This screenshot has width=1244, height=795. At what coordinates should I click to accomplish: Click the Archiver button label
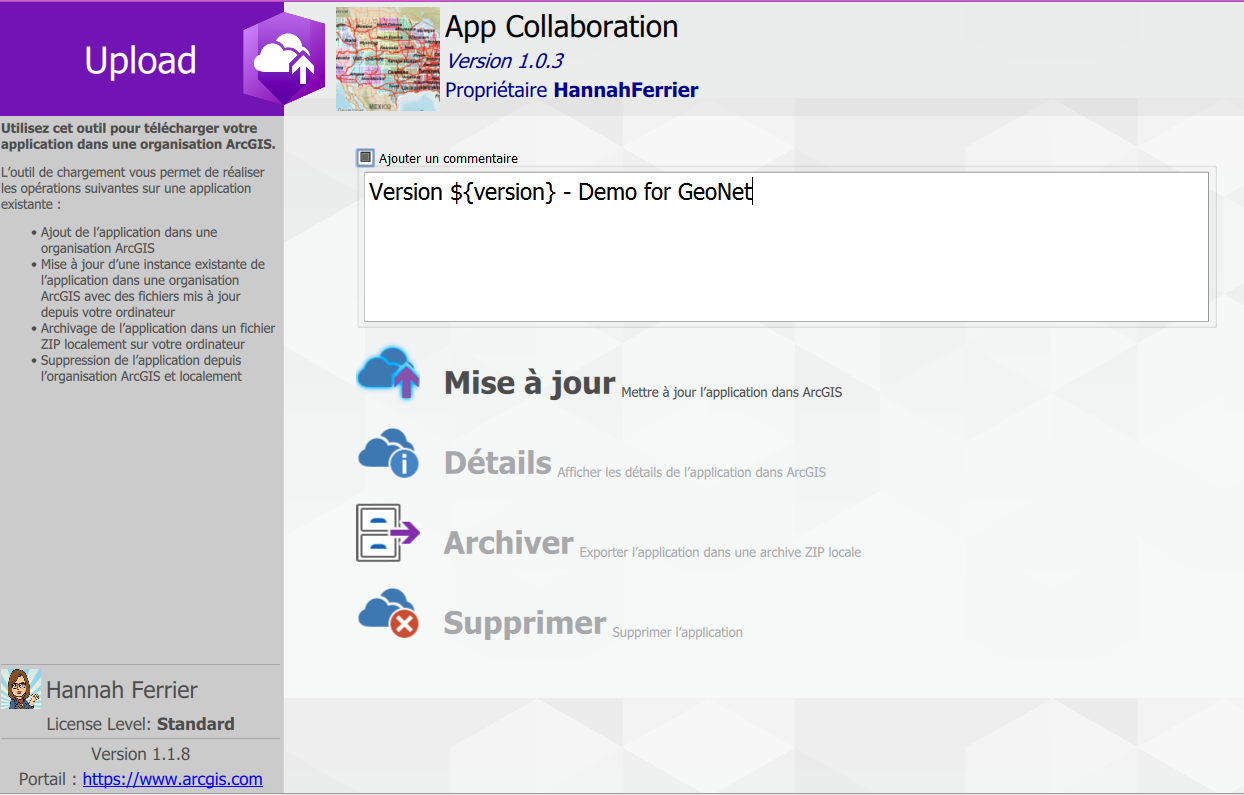coord(509,542)
